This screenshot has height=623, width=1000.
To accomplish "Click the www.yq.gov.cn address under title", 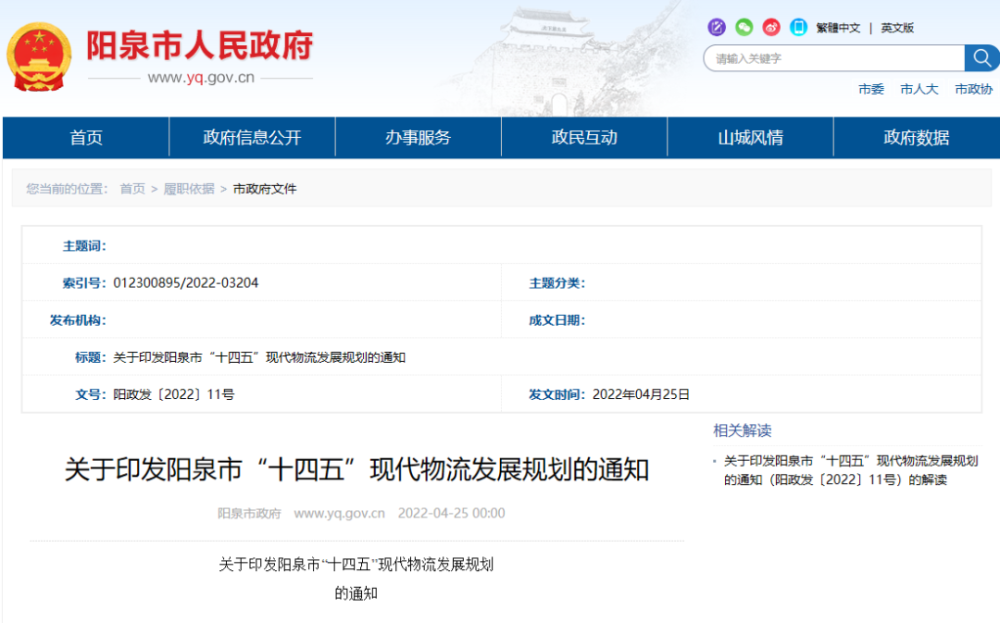I will point(201,78).
